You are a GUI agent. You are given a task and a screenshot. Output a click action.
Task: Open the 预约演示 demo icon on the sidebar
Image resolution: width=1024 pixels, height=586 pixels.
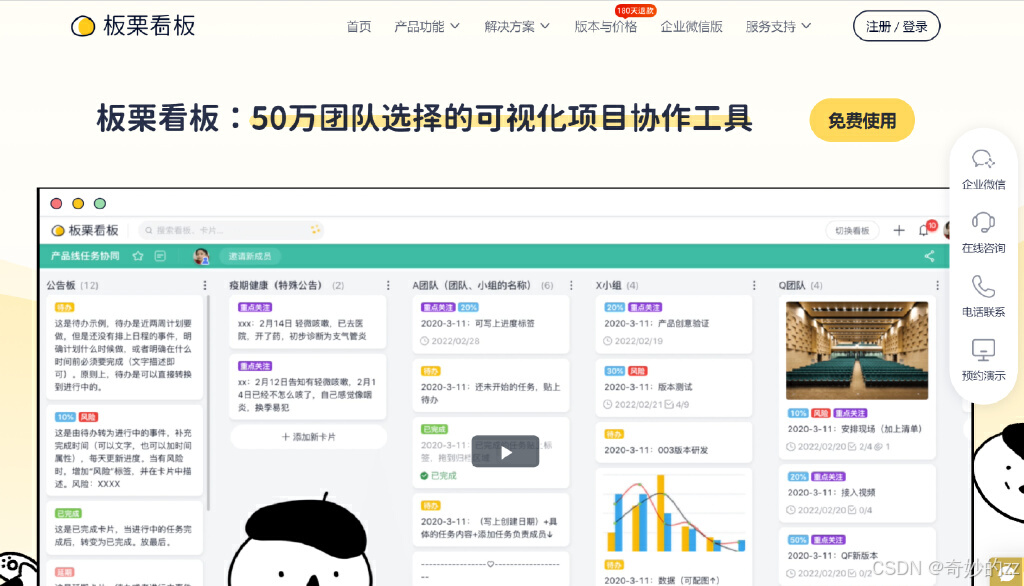983,348
